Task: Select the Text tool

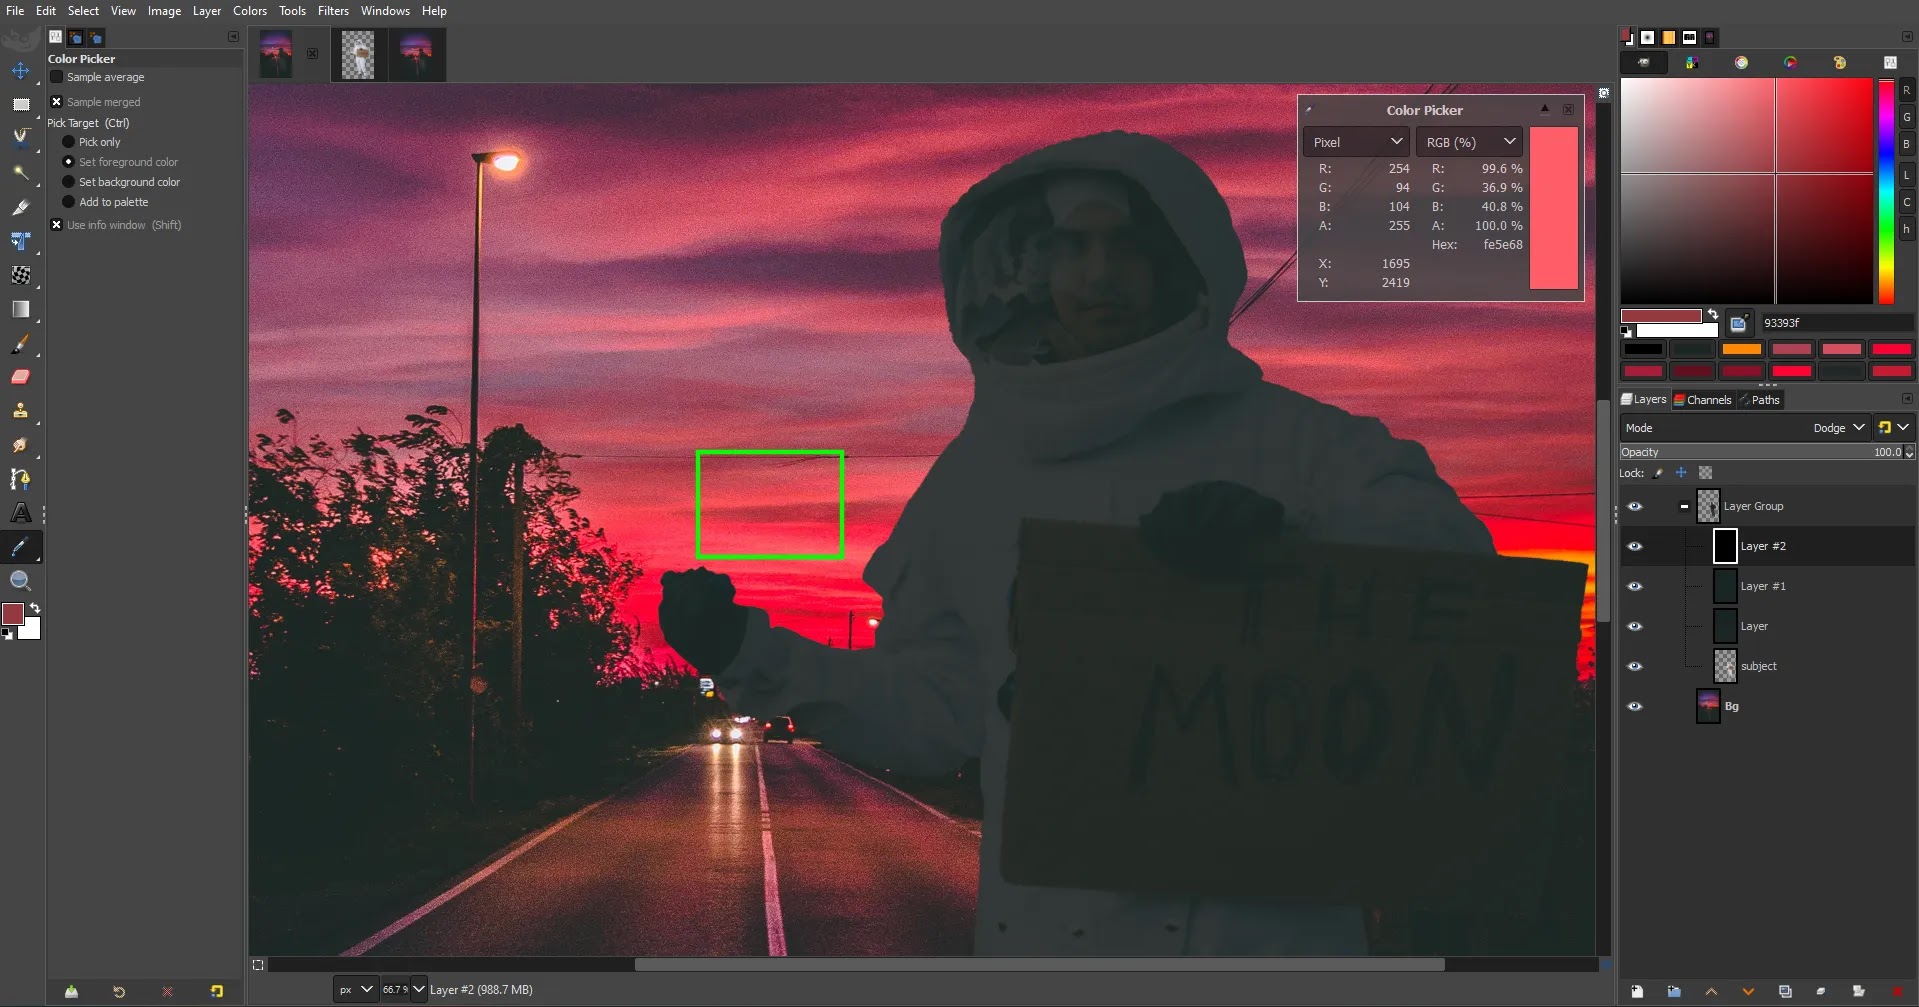Action: [x=20, y=513]
